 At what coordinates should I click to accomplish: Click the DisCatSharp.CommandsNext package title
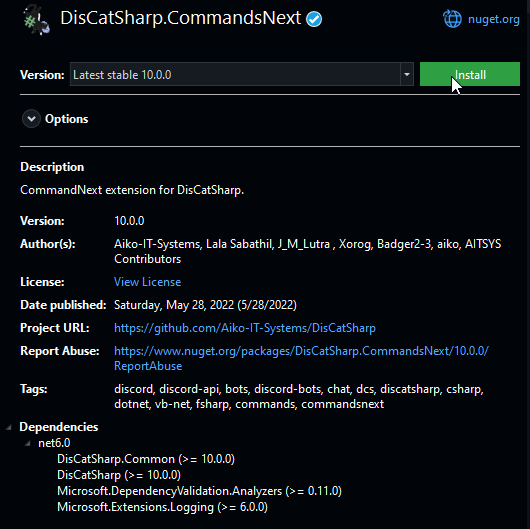(180, 18)
